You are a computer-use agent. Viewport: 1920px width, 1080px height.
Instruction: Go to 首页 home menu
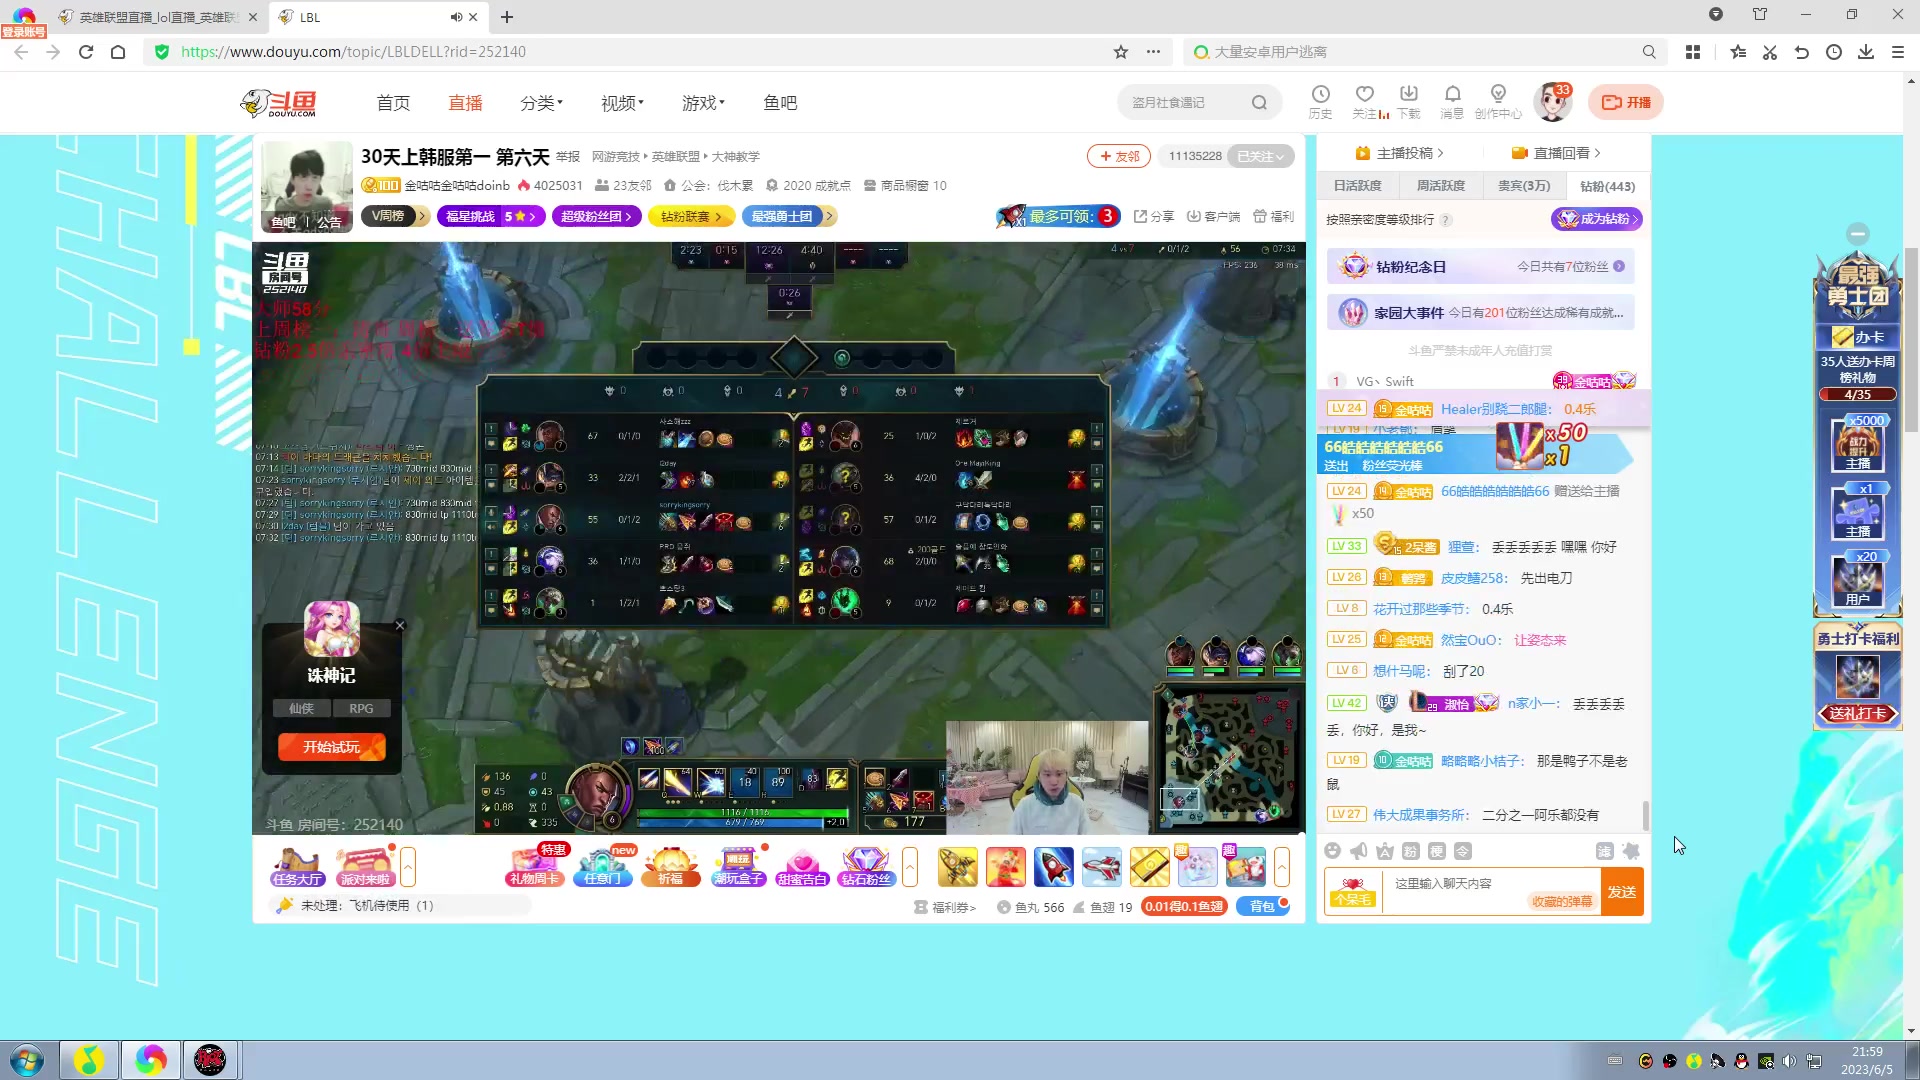click(393, 103)
